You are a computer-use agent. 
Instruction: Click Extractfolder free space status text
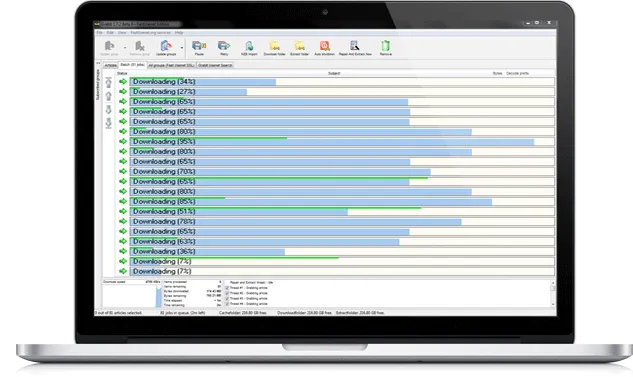tap(360, 313)
